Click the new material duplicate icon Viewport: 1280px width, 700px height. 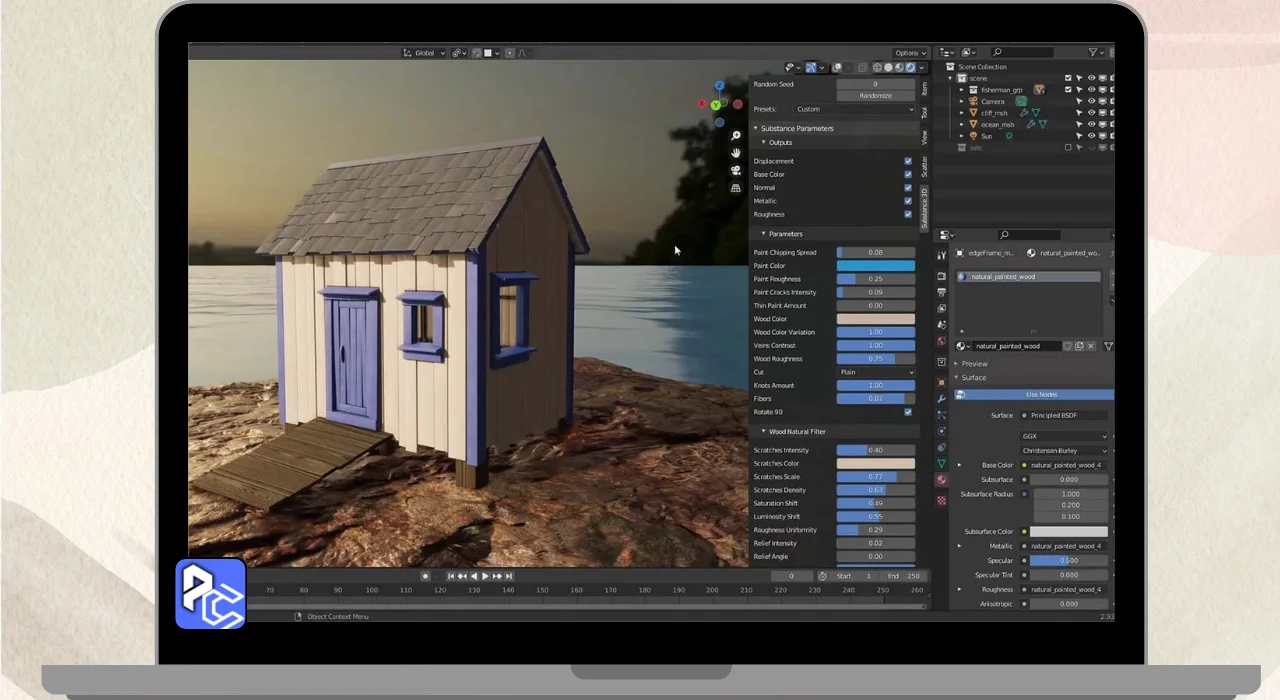pyautogui.click(x=1079, y=346)
